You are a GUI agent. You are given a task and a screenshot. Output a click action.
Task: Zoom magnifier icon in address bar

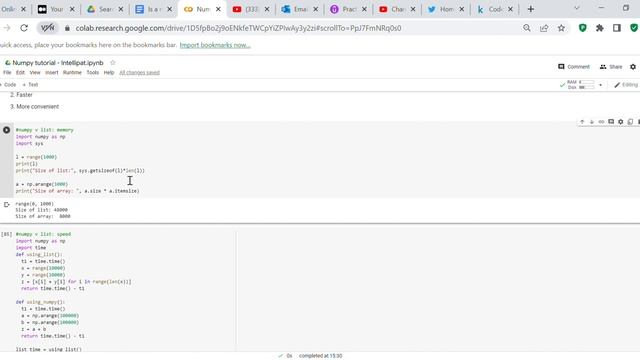[x=527, y=28]
